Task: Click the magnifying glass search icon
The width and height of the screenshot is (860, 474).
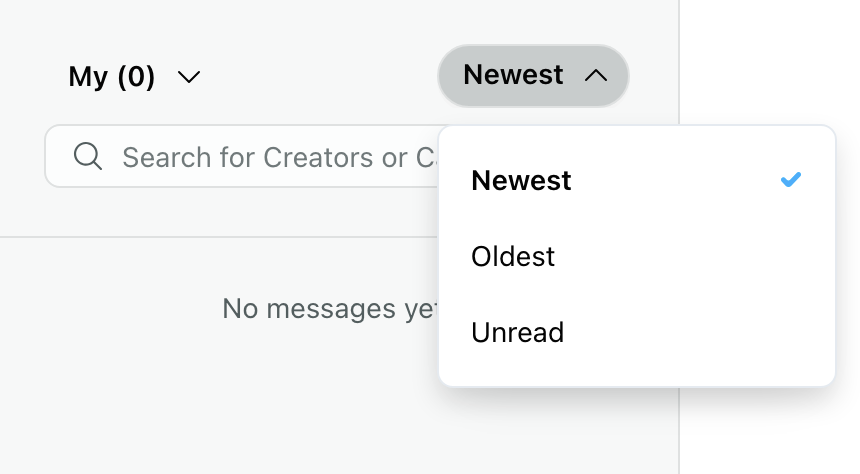Action: point(88,156)
